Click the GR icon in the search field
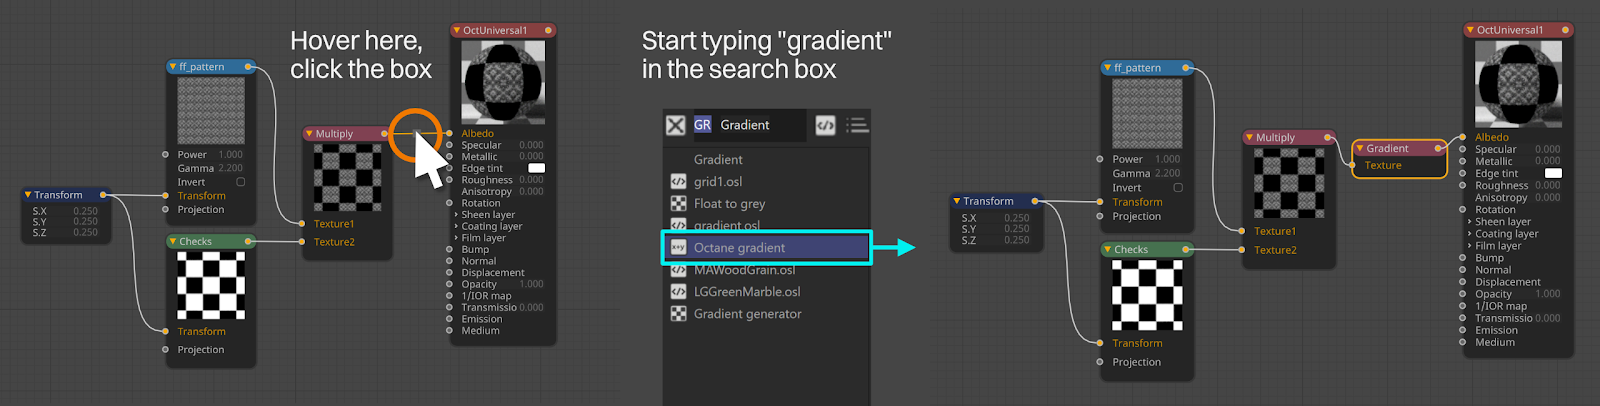 702,125
